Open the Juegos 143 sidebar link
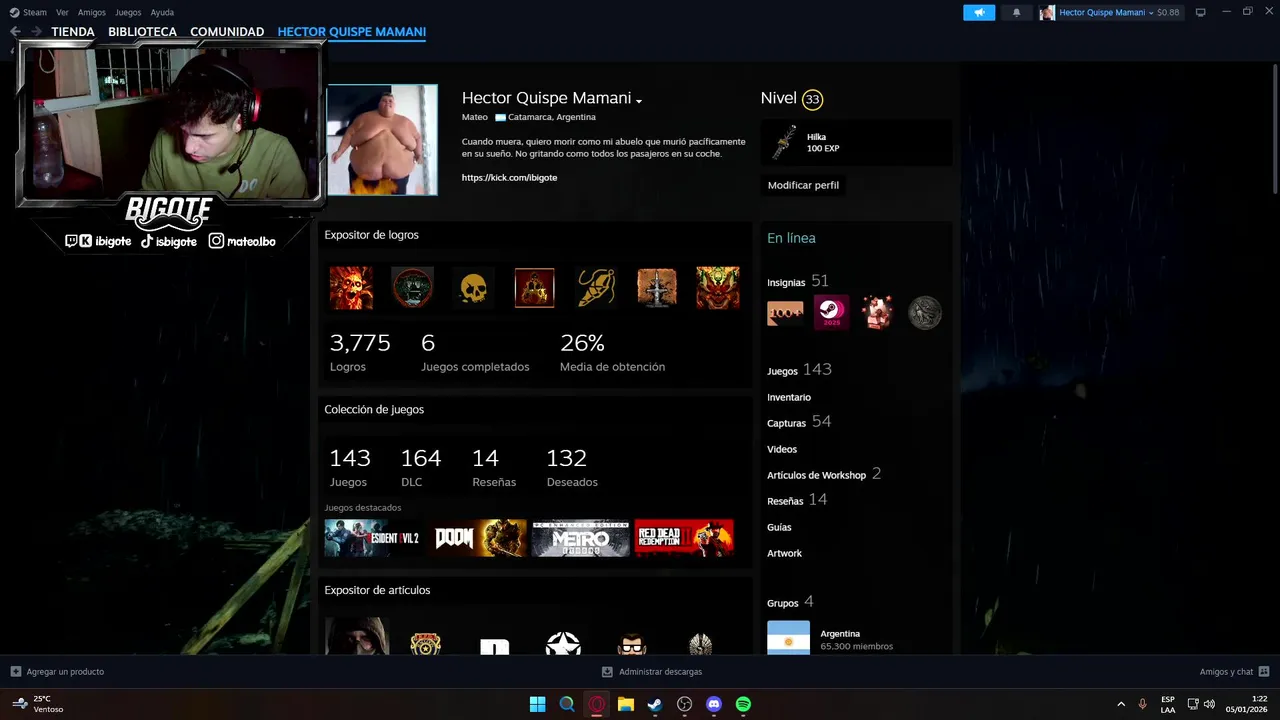The height and width of the screenshot is (720, 1280). pyautogui.click(x=799, y=370)
